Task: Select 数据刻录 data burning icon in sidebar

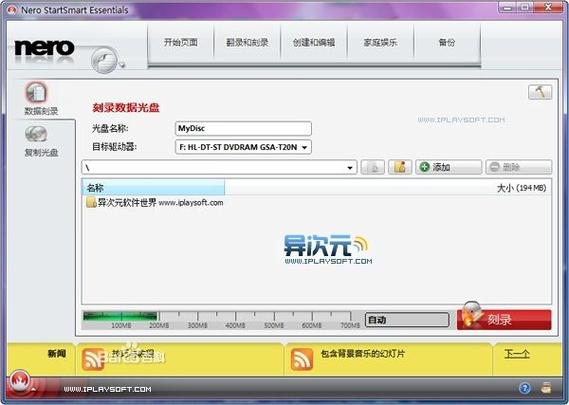Action: coord(36,92)
